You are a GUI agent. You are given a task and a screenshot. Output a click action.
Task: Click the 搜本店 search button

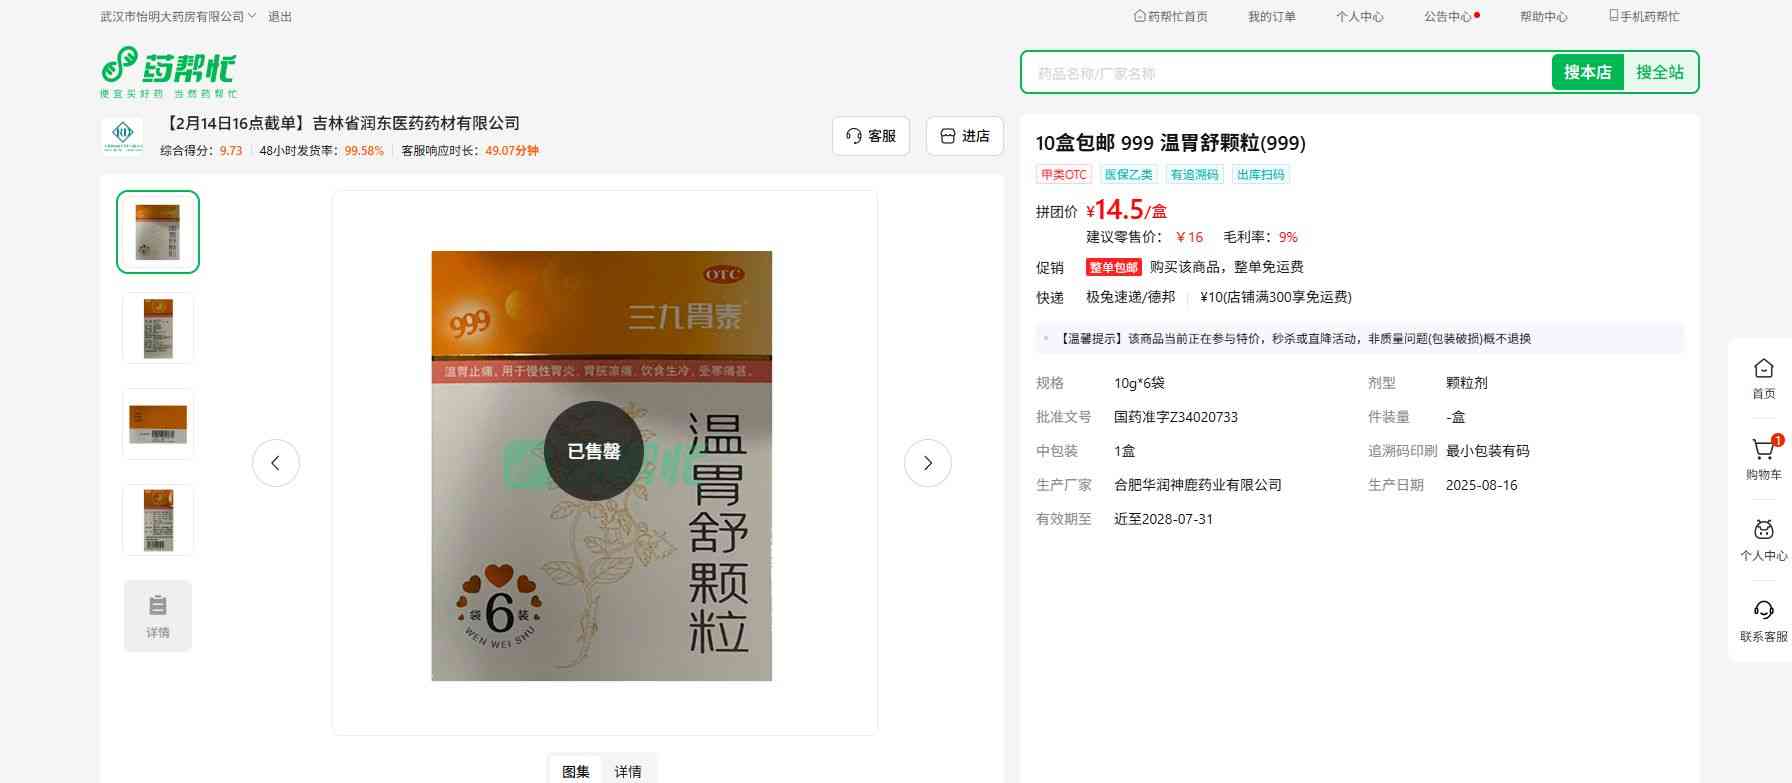click(1587, 73)
